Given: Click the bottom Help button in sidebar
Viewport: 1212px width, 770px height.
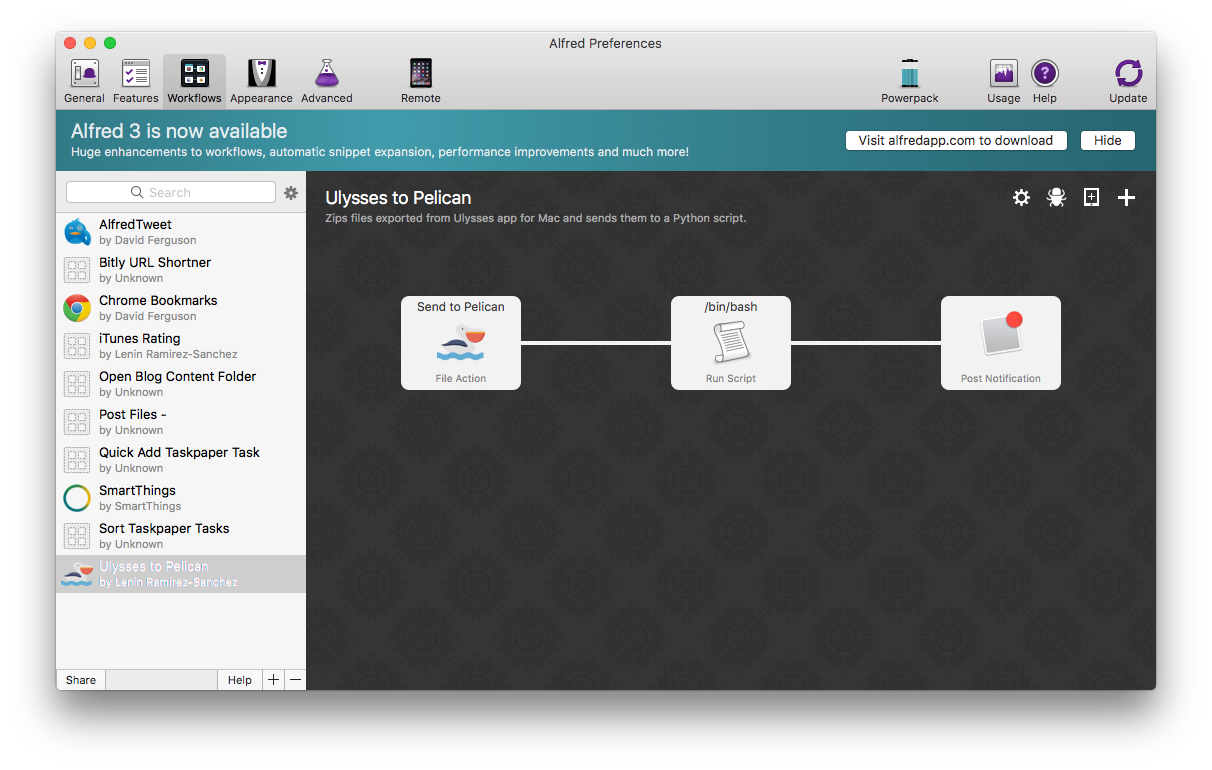Looking at the screenshot, I should [240, 680].
